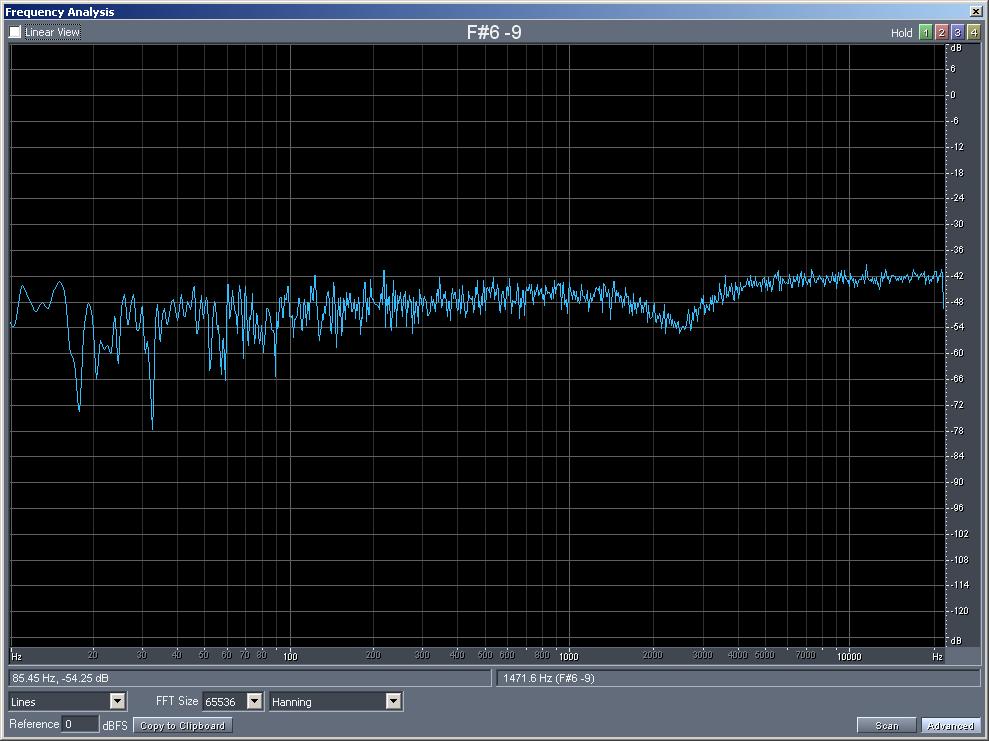Image resolution: width=989 pixels, height=741 pixels.
Task: Click the Copy to Clipboard button
Action: (x=183, y=725)
